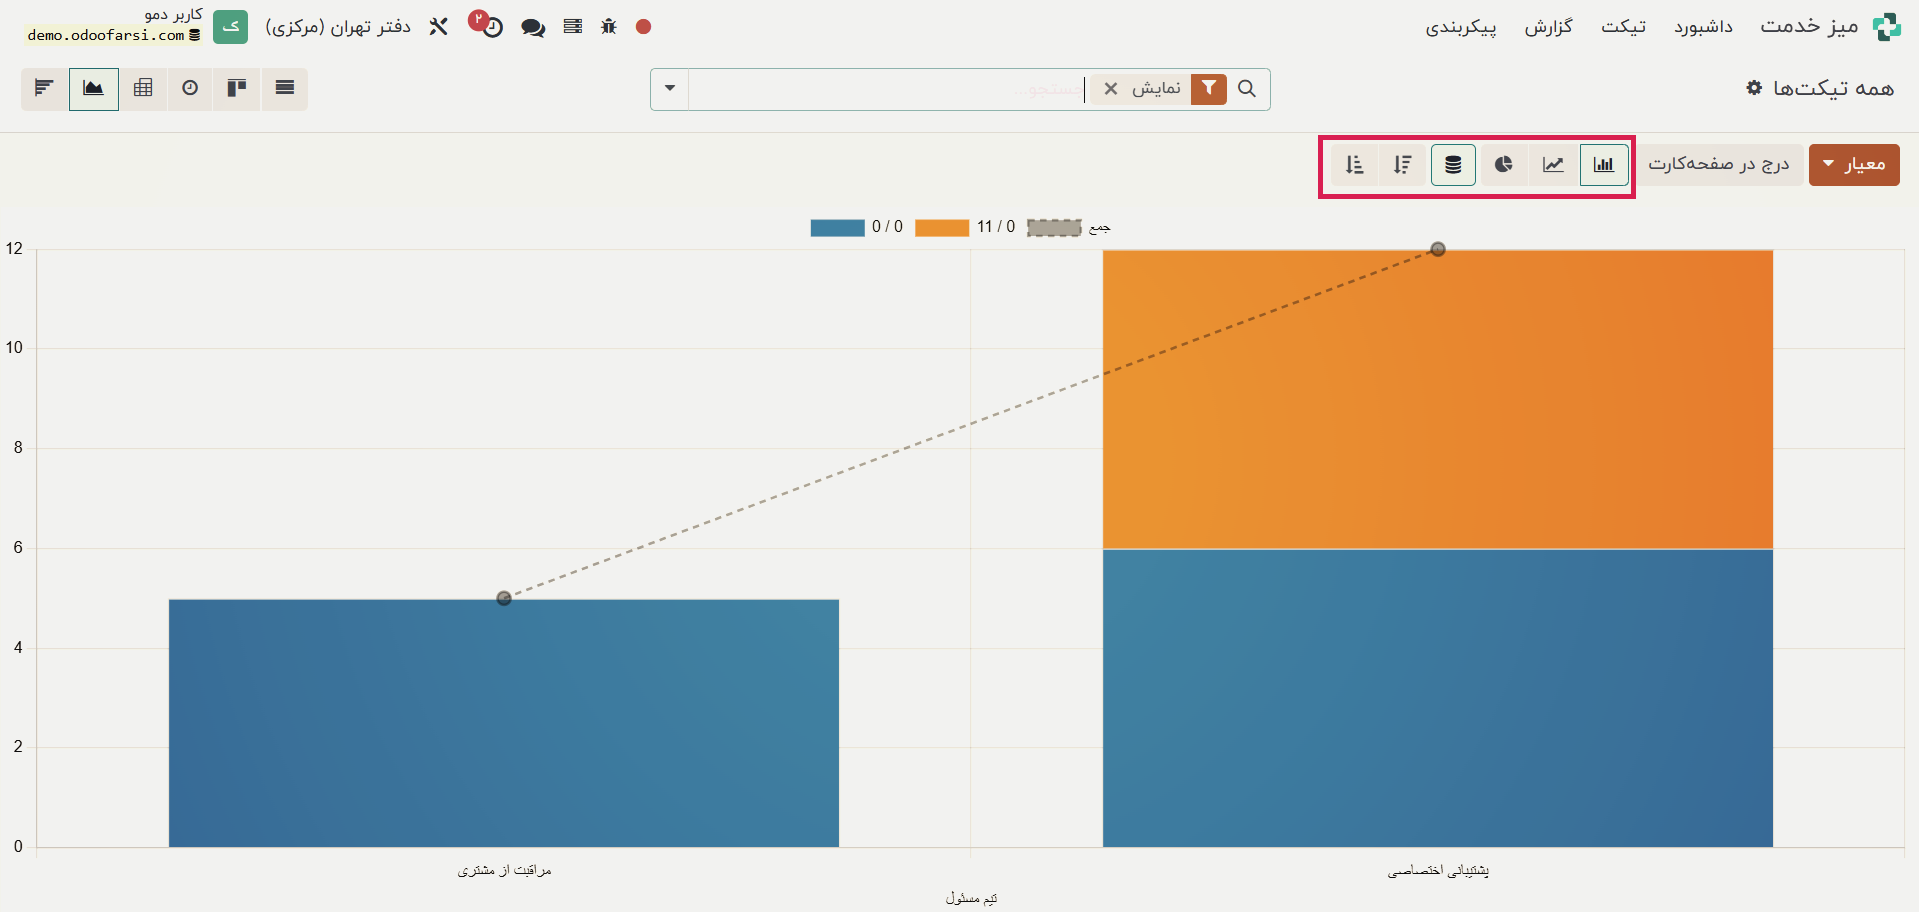Sort chart in descending order
This screenshot has width=1919, height=912.
pos(1403,165)
